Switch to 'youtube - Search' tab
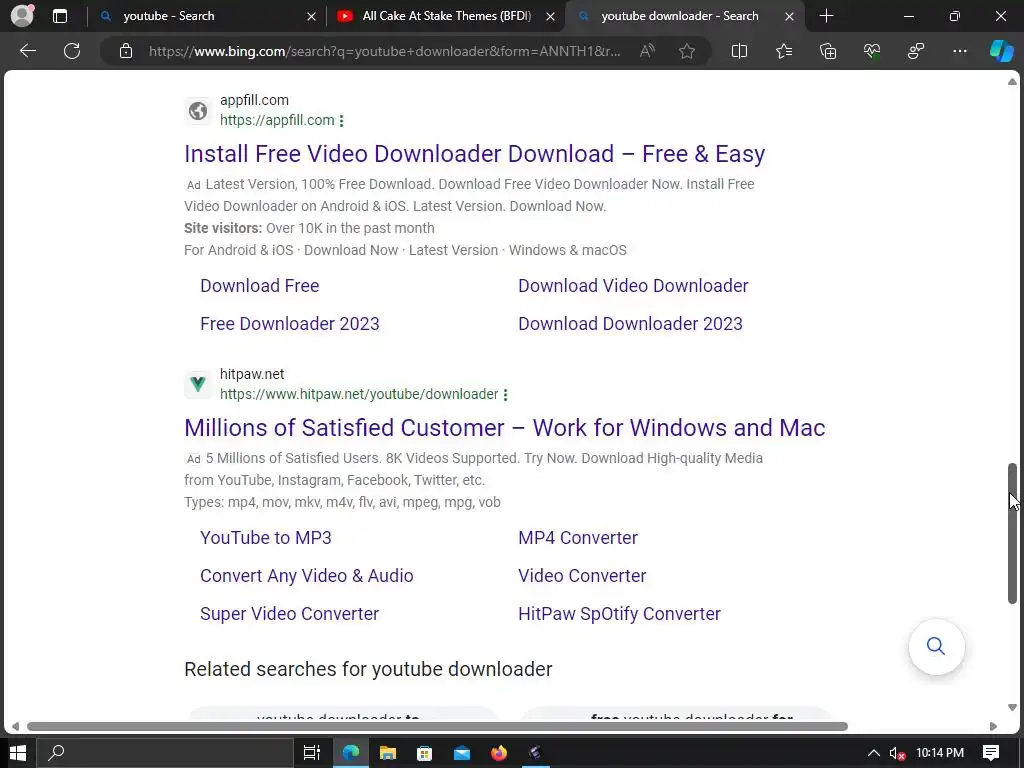Viewport: 1024px width, 768px height. [207, 16]
